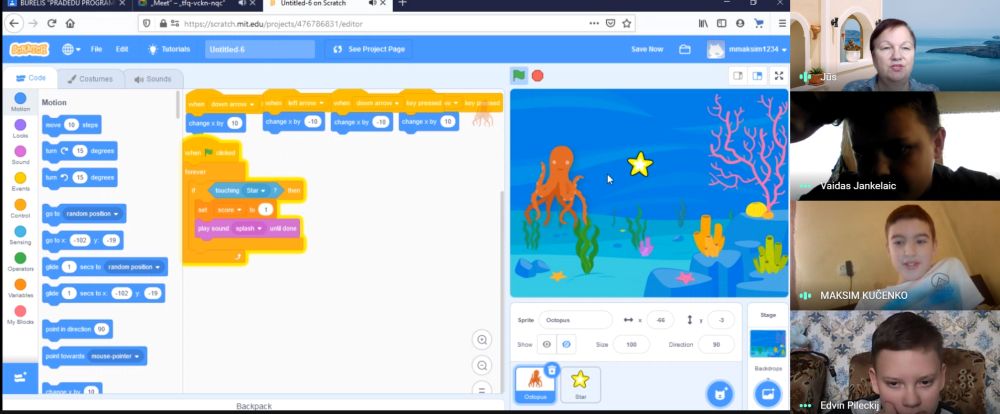Open the Backpack bar
Image resolution: width=1000 pixels, height=414 pixels.
pyautogui.click(x=254, y=406)
